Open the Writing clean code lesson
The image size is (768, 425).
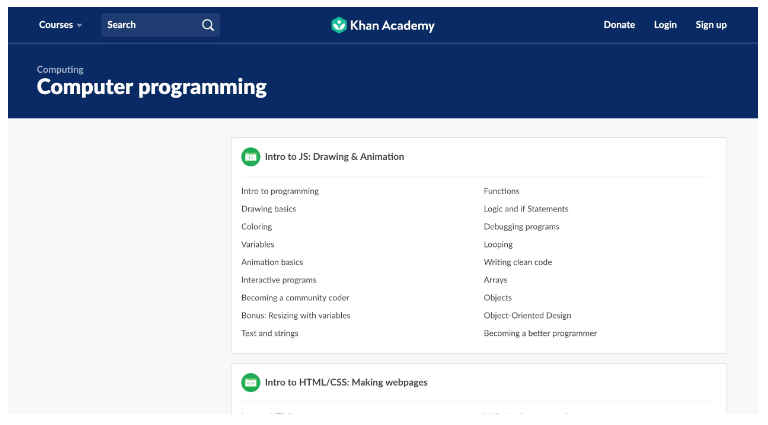(x=518, y=262)
